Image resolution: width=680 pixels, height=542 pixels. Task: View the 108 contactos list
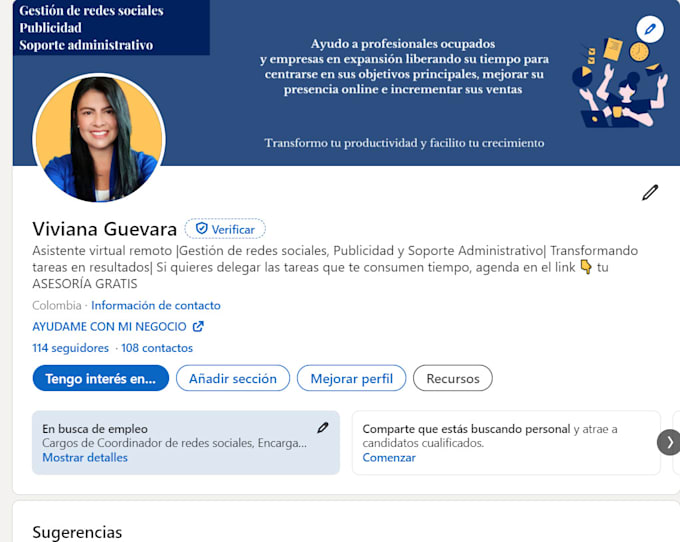point(157,348)
